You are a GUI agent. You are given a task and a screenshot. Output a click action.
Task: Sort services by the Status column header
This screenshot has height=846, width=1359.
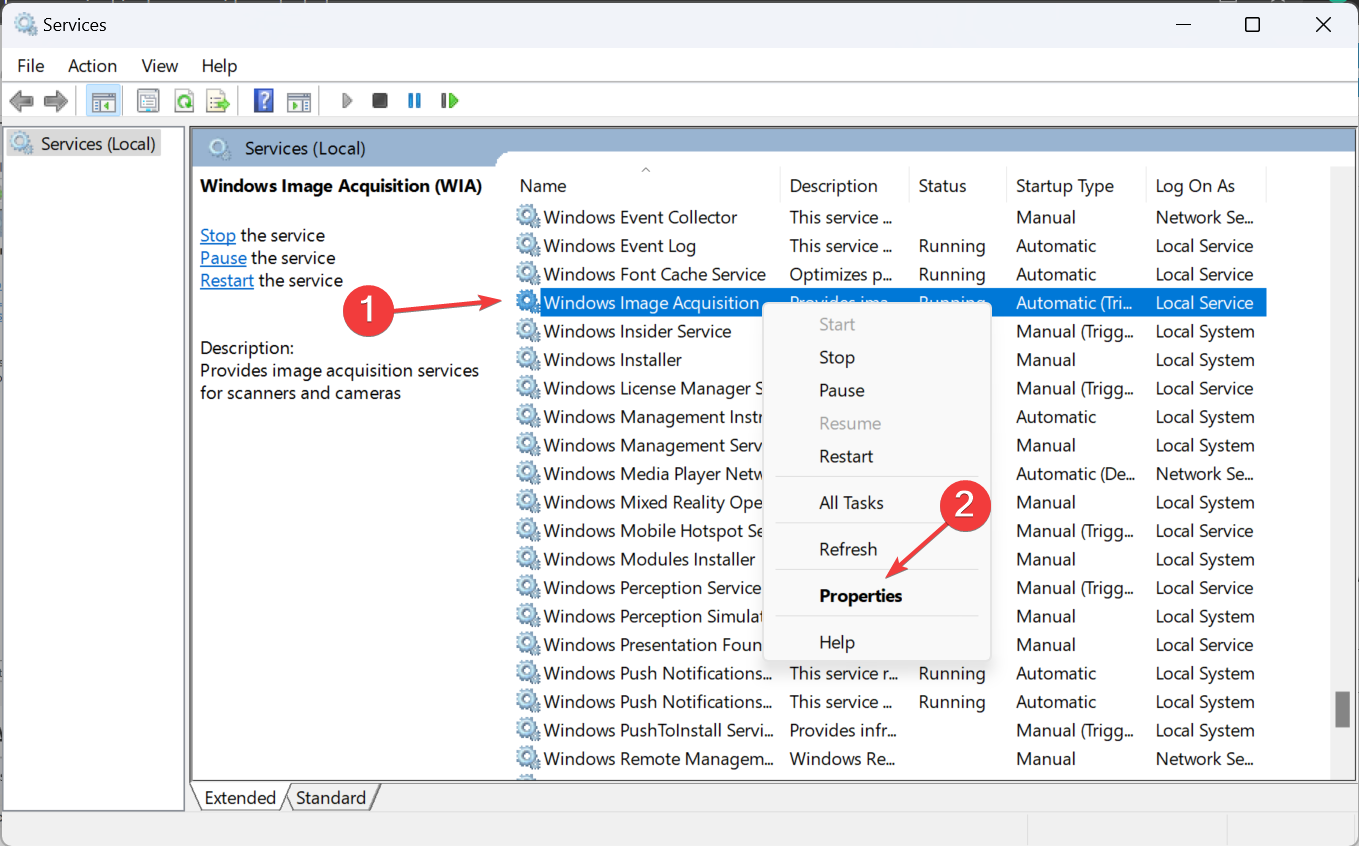941,185
